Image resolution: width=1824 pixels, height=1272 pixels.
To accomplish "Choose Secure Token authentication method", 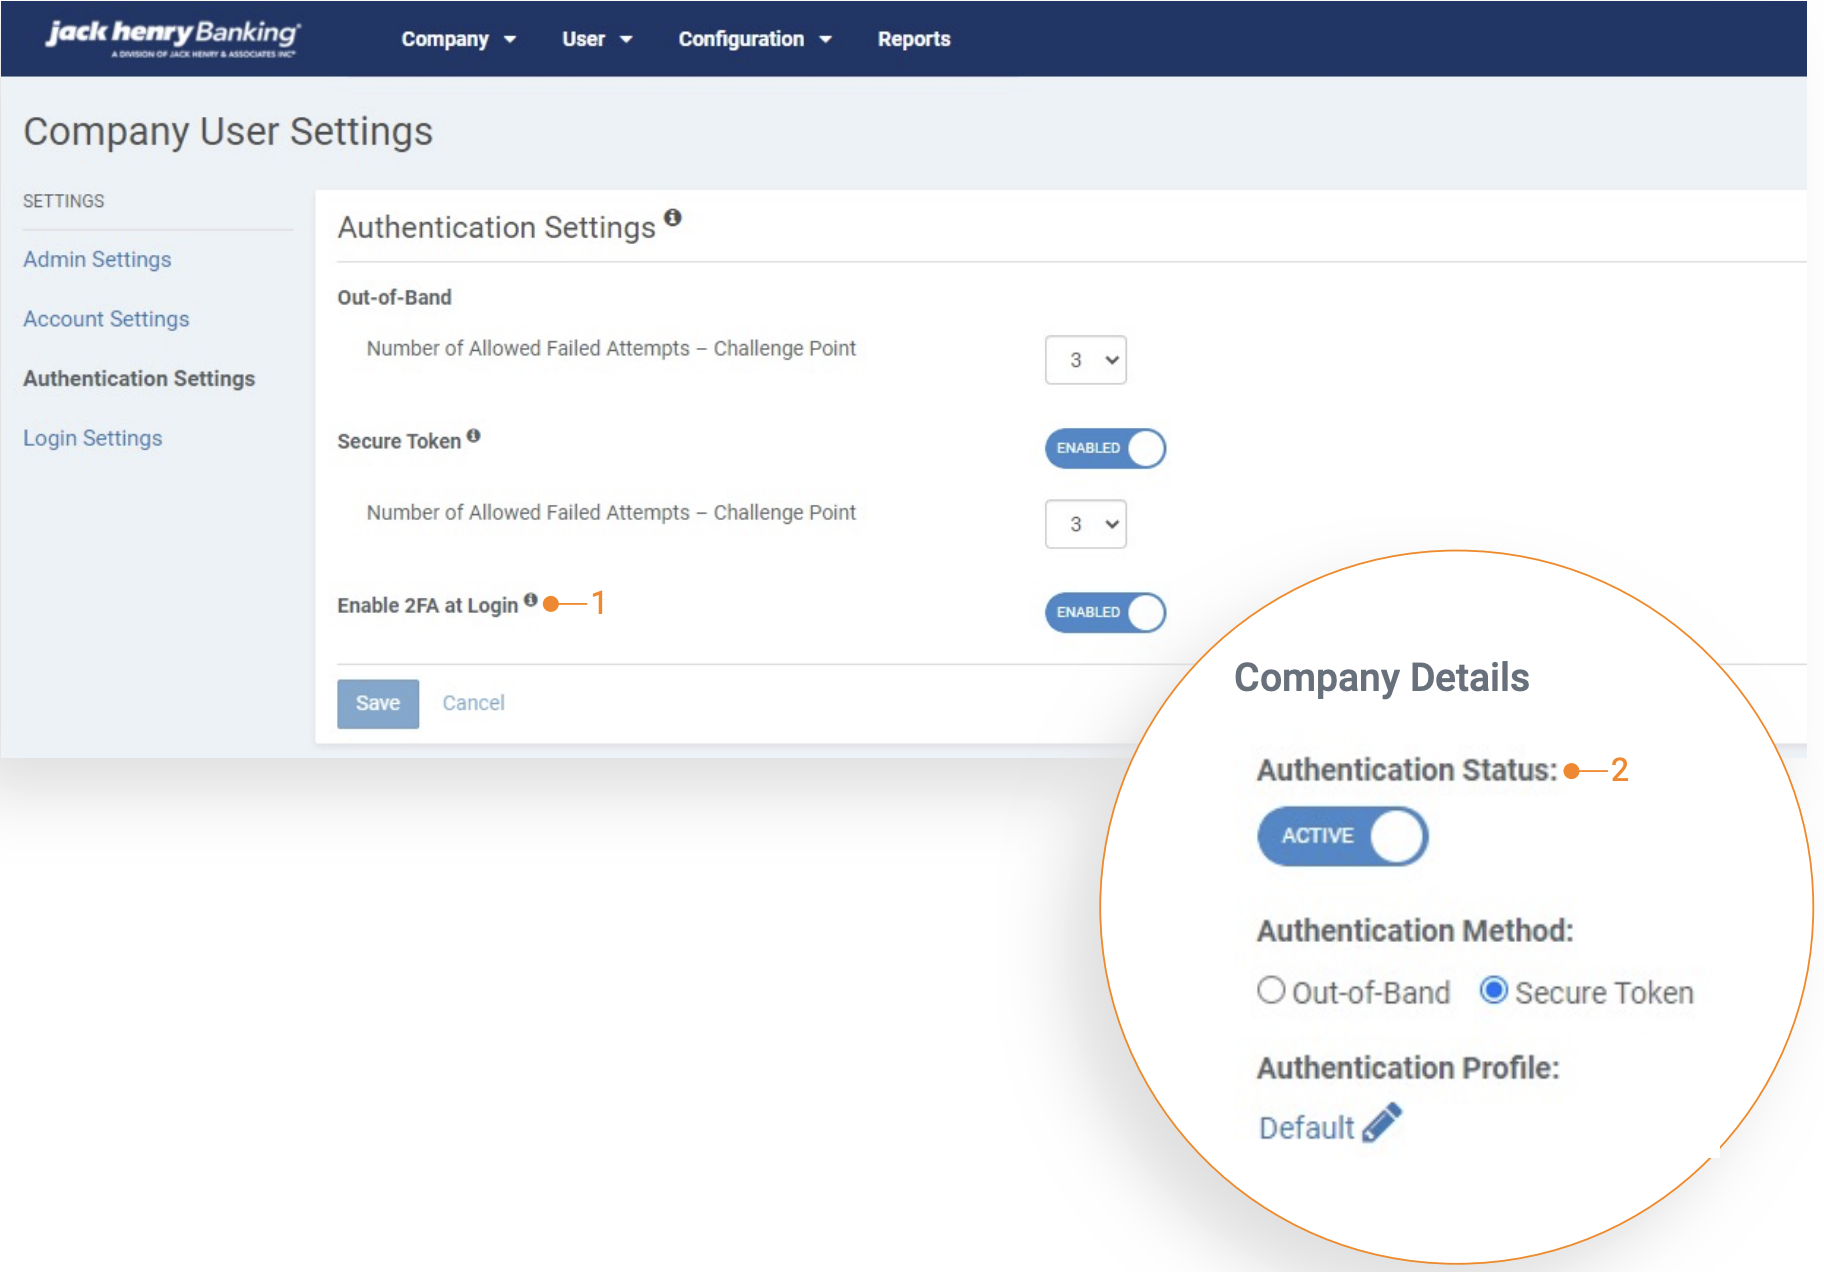I will click(1494, 990).
